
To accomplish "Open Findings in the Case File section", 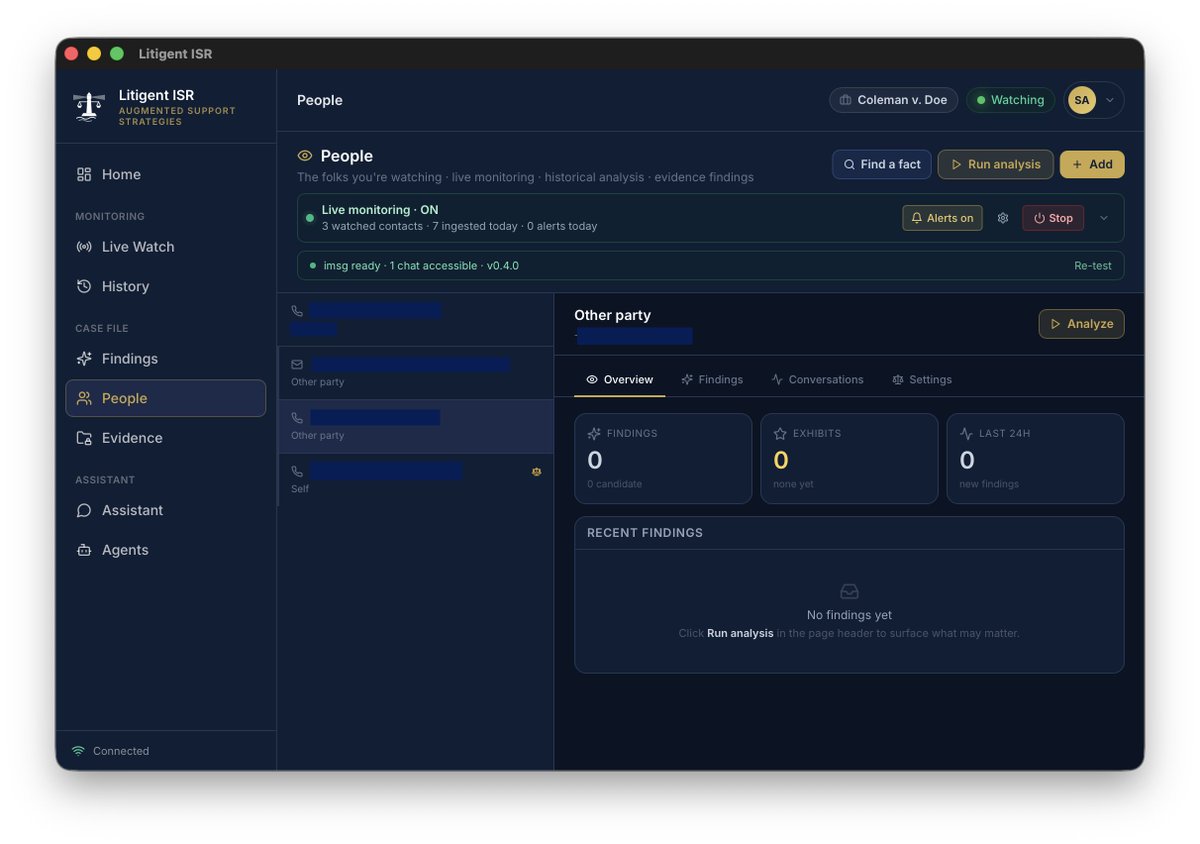I will (166, 359).
